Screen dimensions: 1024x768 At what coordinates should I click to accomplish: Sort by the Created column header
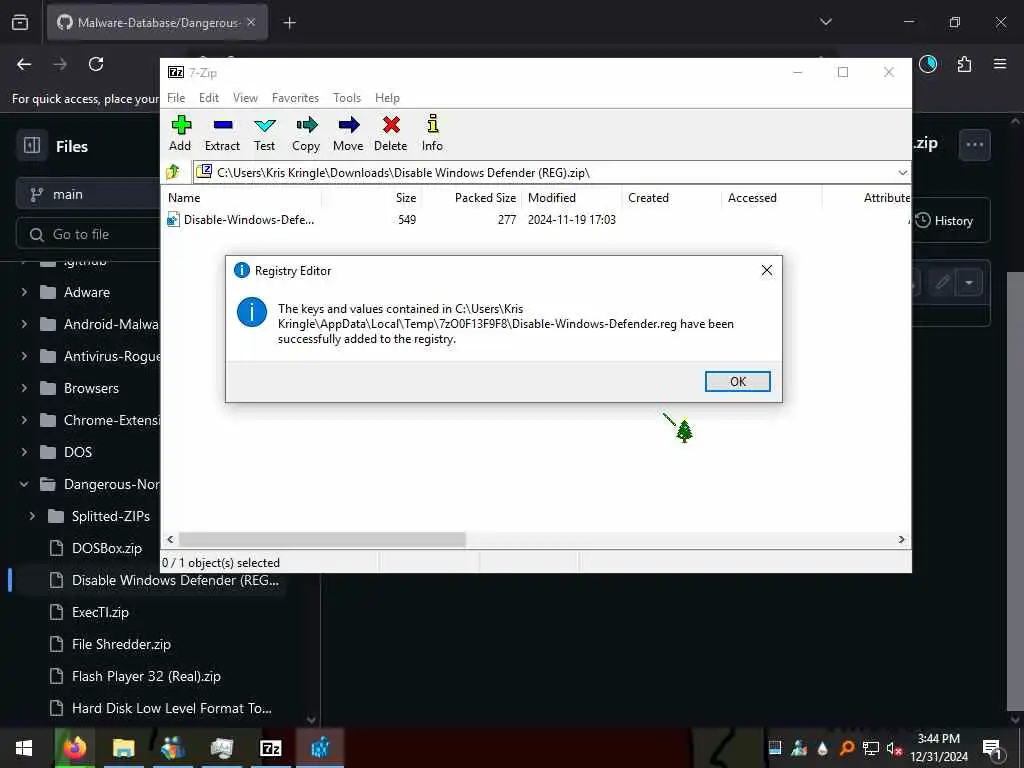(671, 198)
